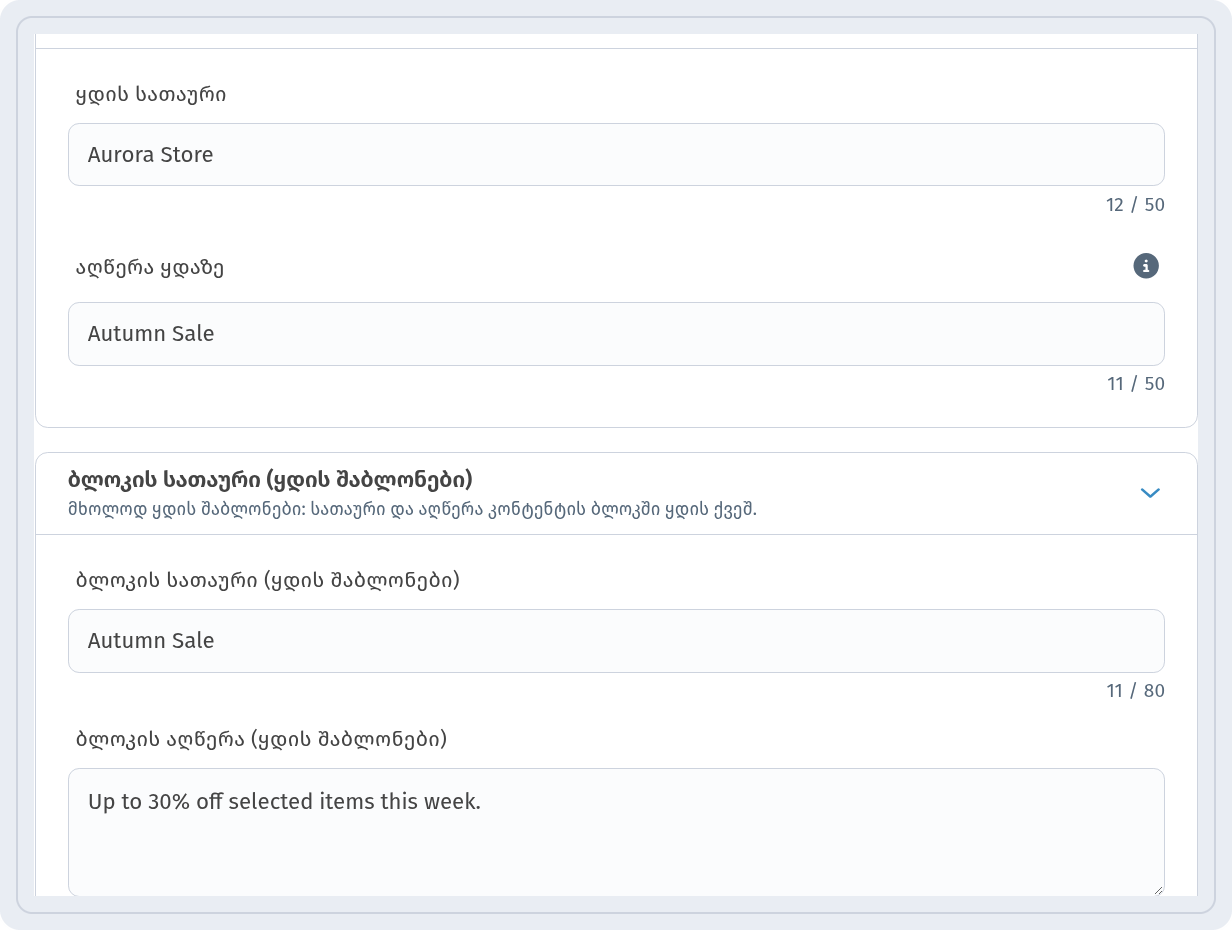Screen dimensions: 1232x930
Task: Click the ბლოკის სათაური (ყდის შაბლონები) input field
Action: 616,641
